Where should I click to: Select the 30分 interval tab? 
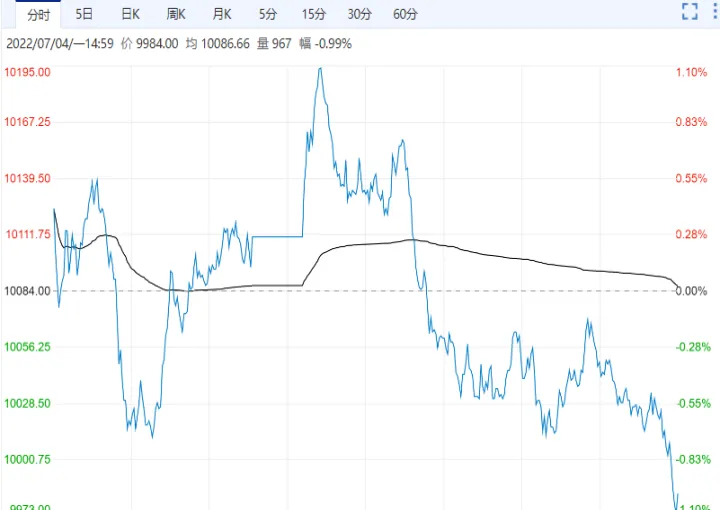pos(360,14)
